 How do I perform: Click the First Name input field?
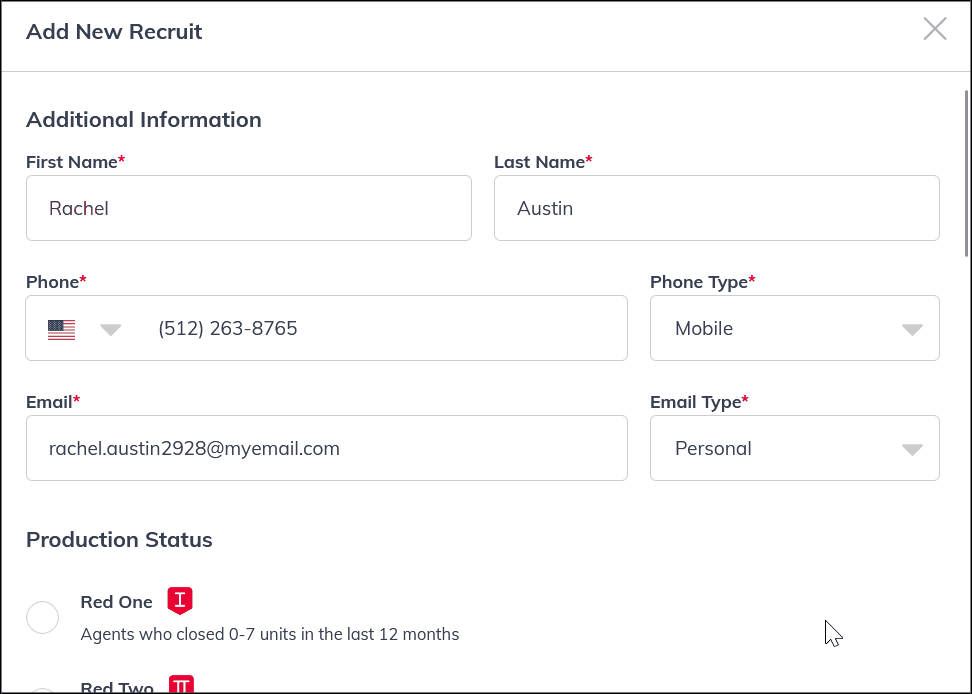coord(248,208)
